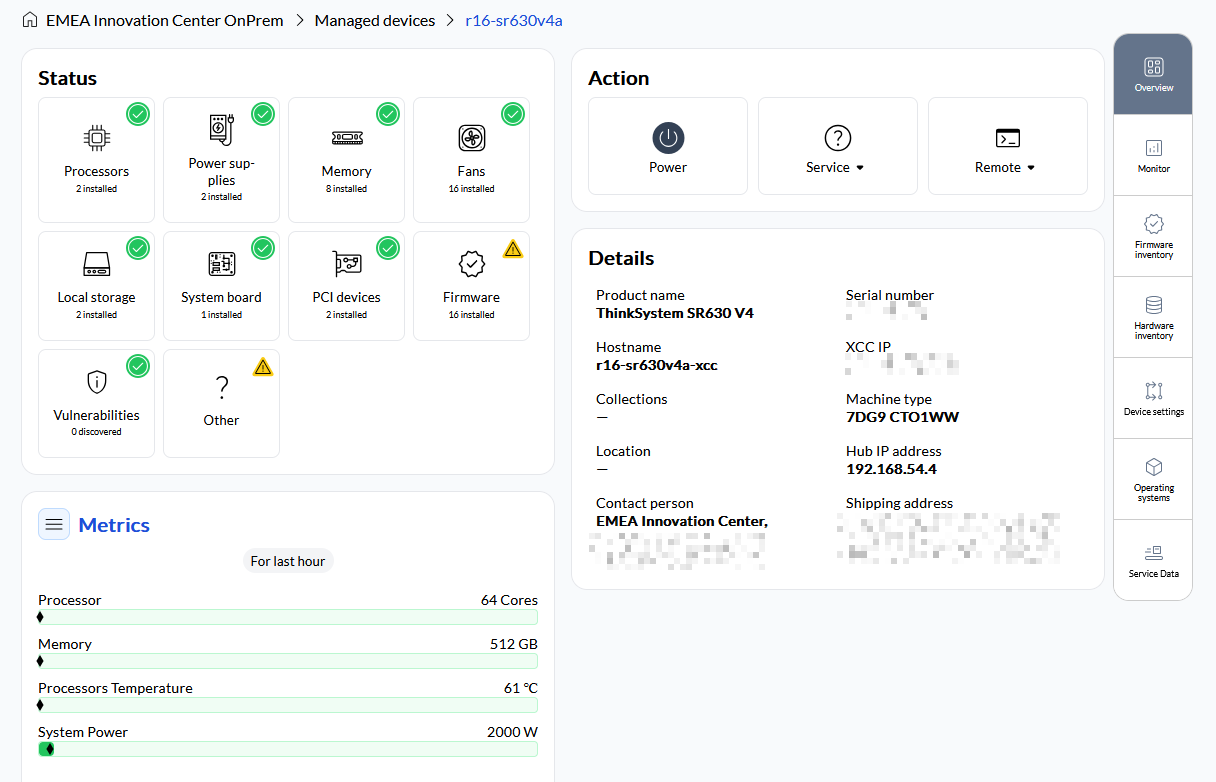View the Memory status card
The image size is (1216, 782).
tap(346, 159)
